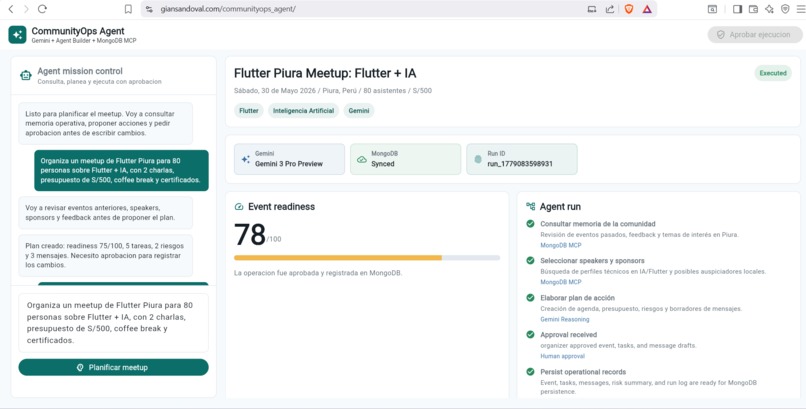Screen dimensions: 806x409
Task: Open the browser hamburger menu
Action: coord(800,9)
